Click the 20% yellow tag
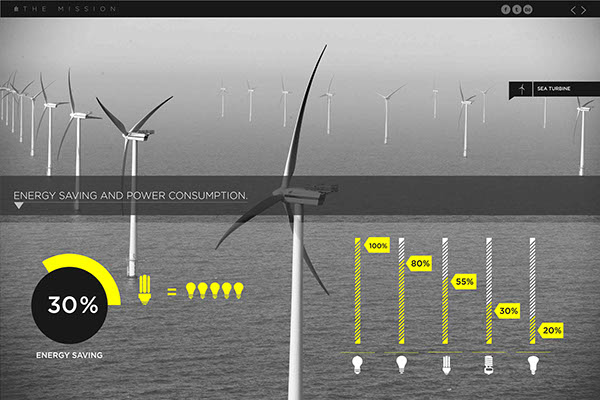This screenshot has height=400, width=600. click(551, 330)
